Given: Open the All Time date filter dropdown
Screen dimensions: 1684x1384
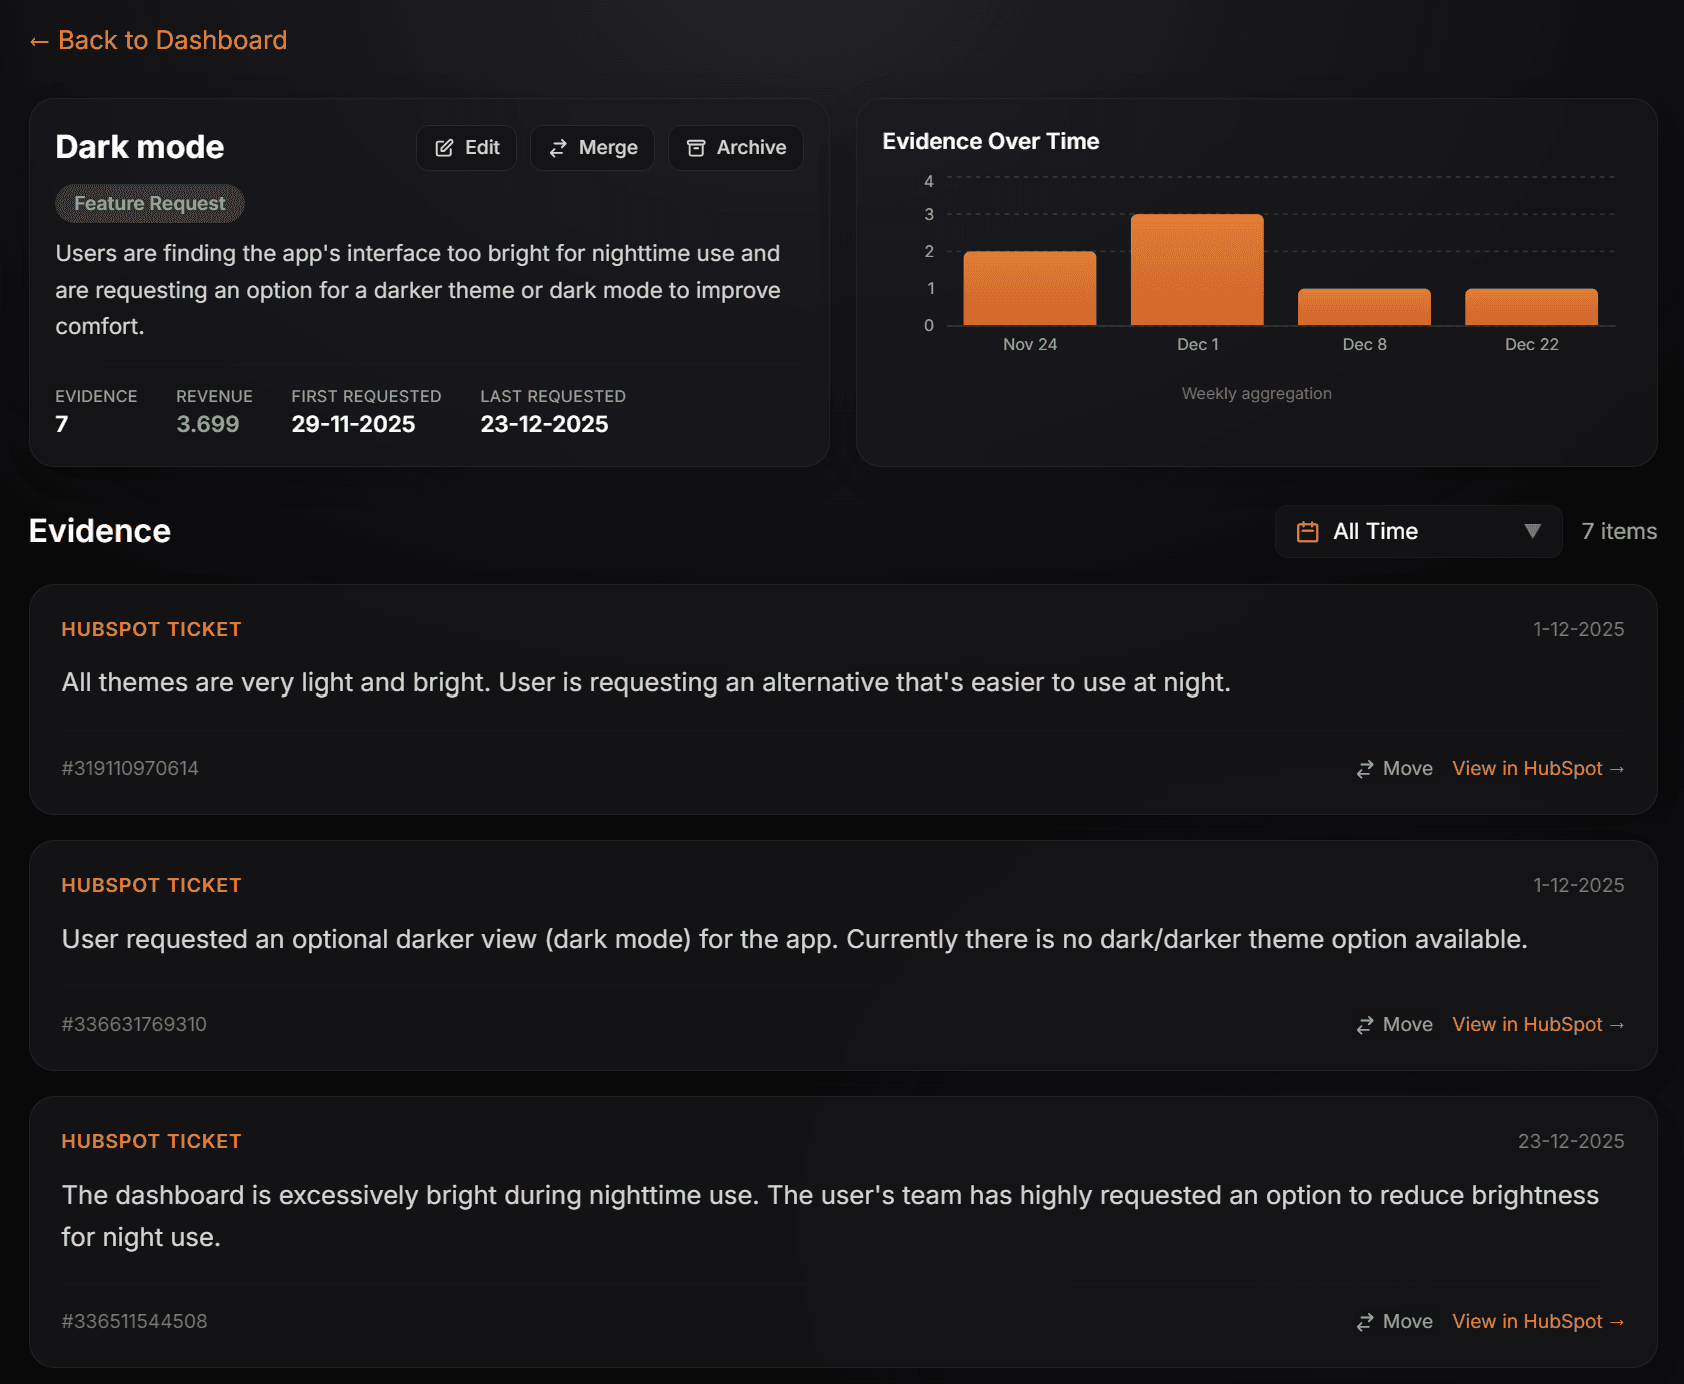Looking at the screenshot, I should pyautogui.click(x=1417, y=531).
